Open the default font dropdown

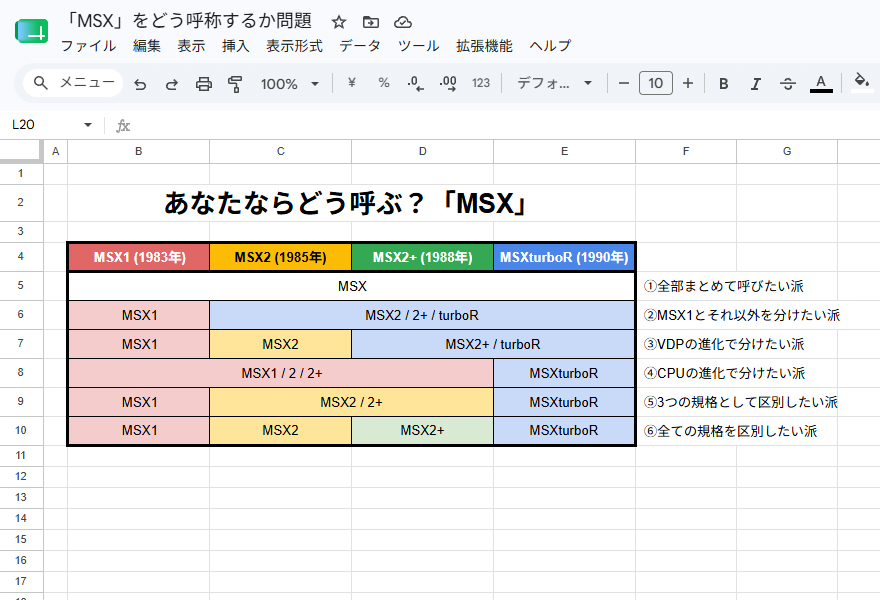click(554, 83)
